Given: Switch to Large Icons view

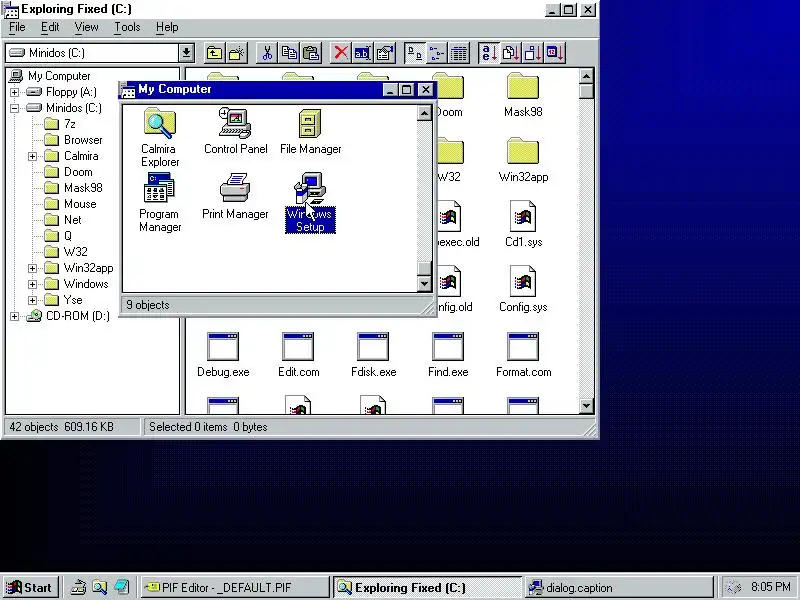Looking at the screenshot, I should 414,53.
